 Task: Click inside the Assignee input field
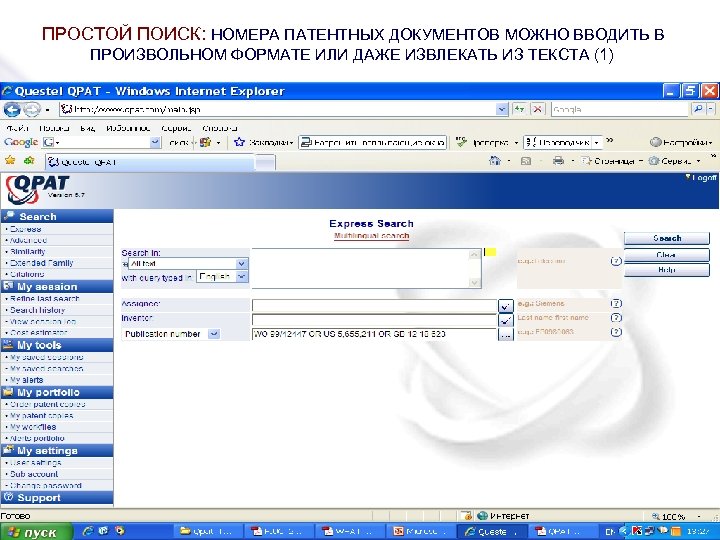point(375,305)
